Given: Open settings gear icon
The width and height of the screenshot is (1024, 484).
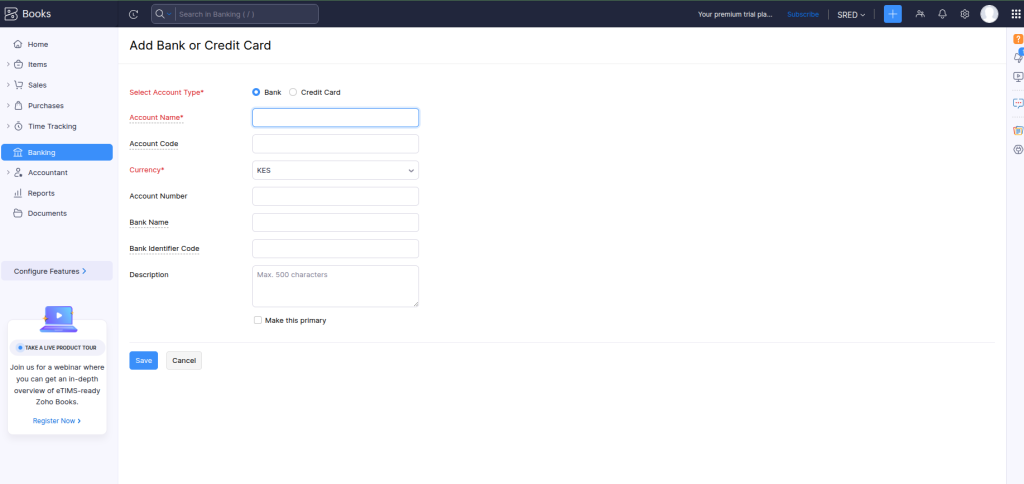Looking at the screenshot, I should (965, 14).
